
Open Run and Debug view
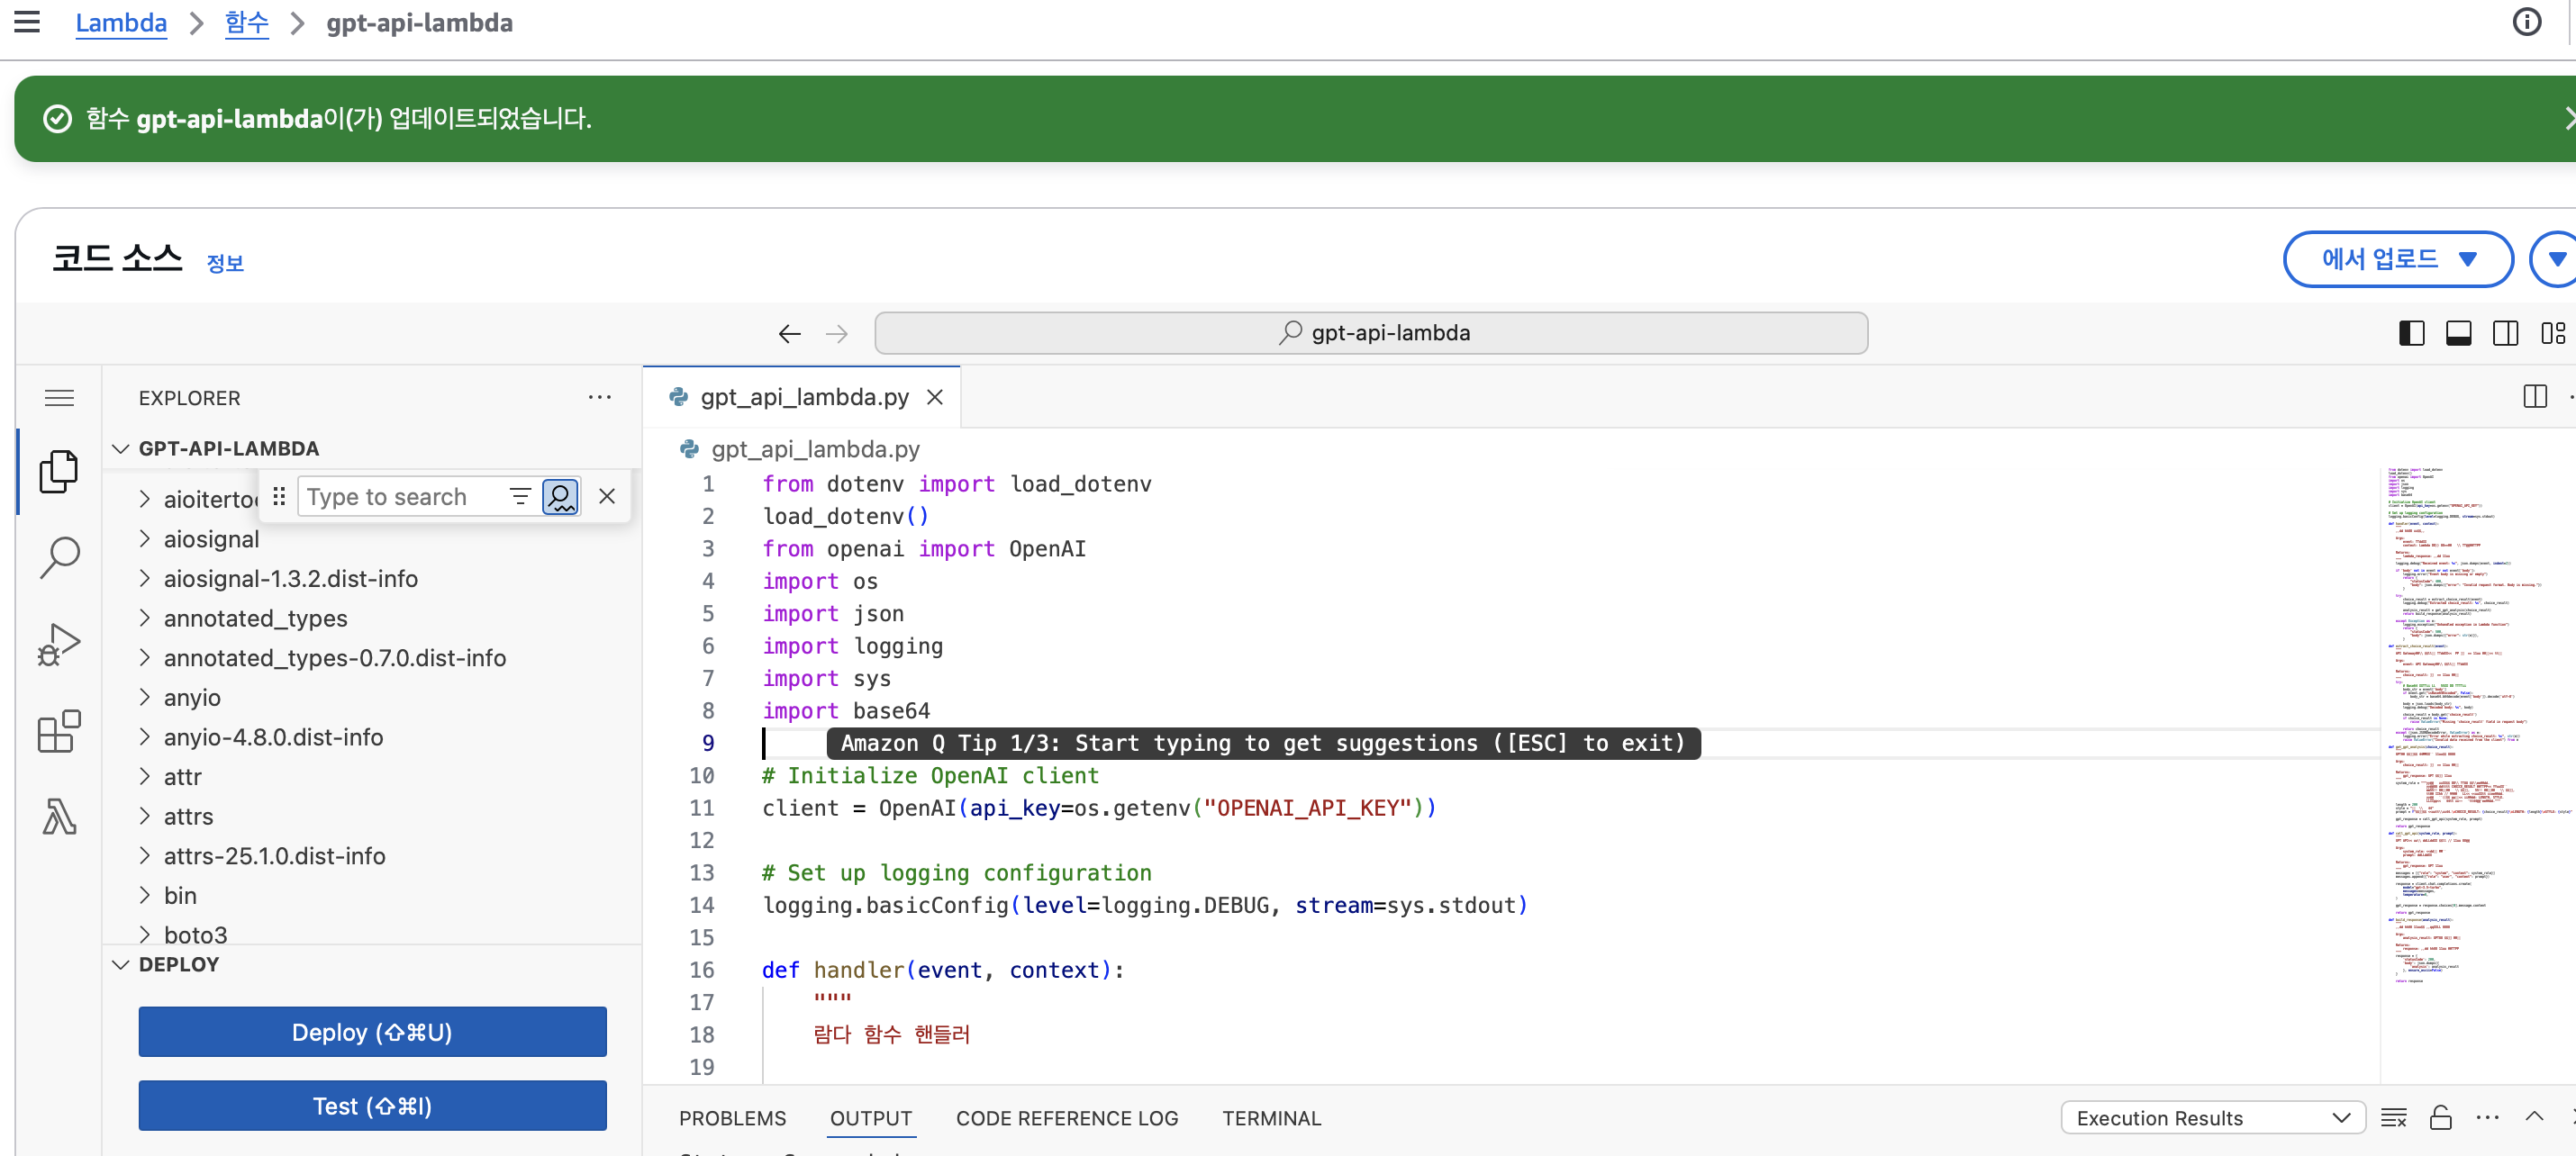(59, 644)
